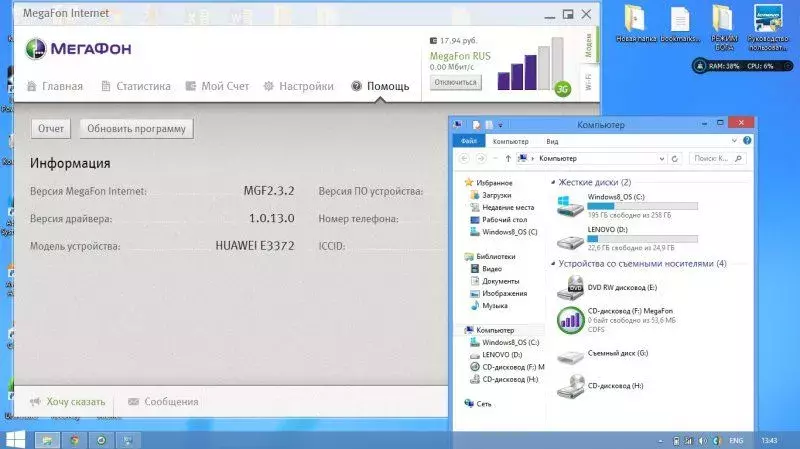Click the Refresh button in Explorer
Screen dimensions: 800x449
[x=674, y=159]
